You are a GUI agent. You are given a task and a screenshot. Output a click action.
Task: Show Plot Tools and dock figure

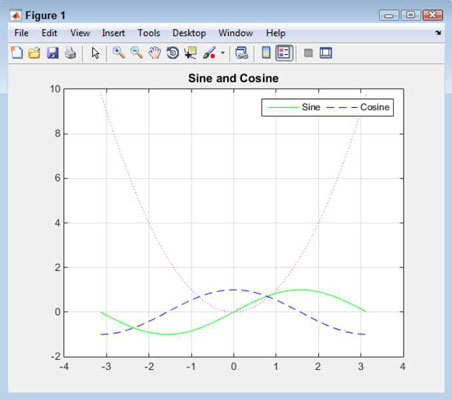point(326,53)
